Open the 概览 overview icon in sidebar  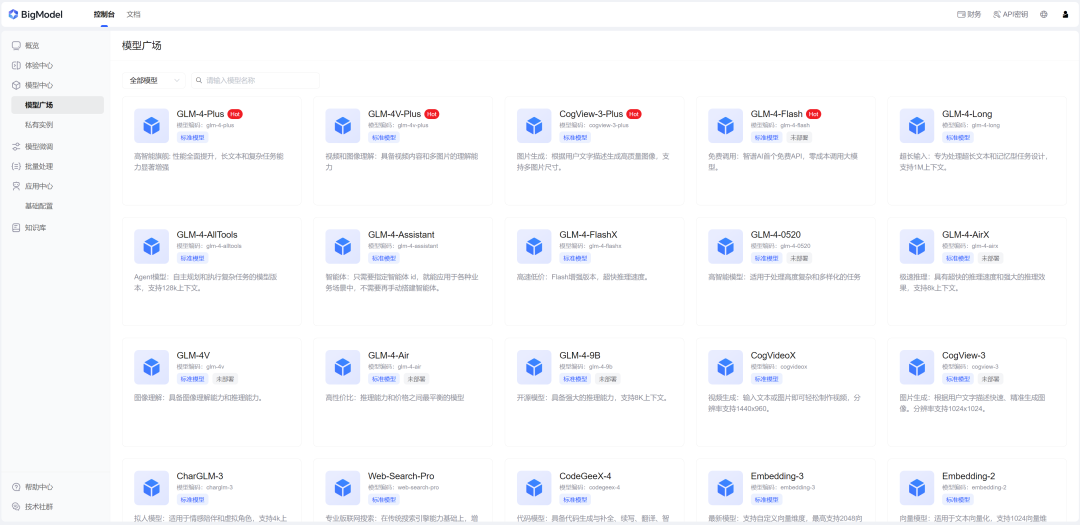coord(16,45)
